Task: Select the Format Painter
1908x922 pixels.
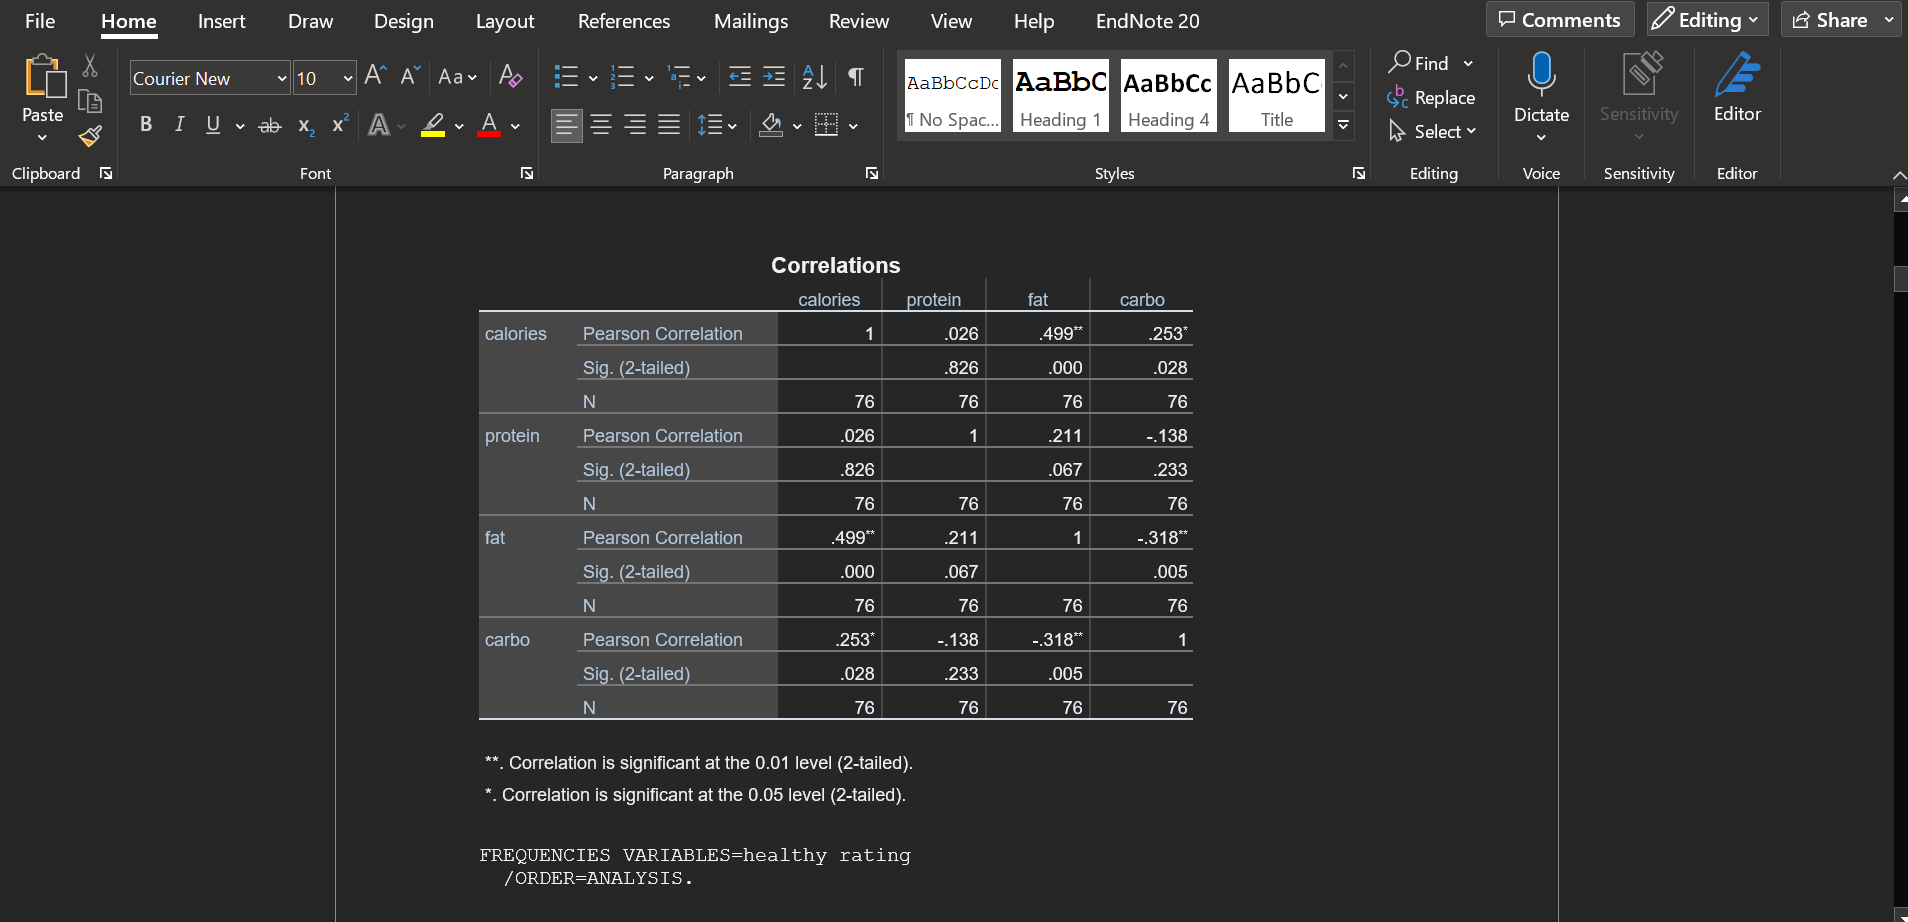Action: (90, 137)
